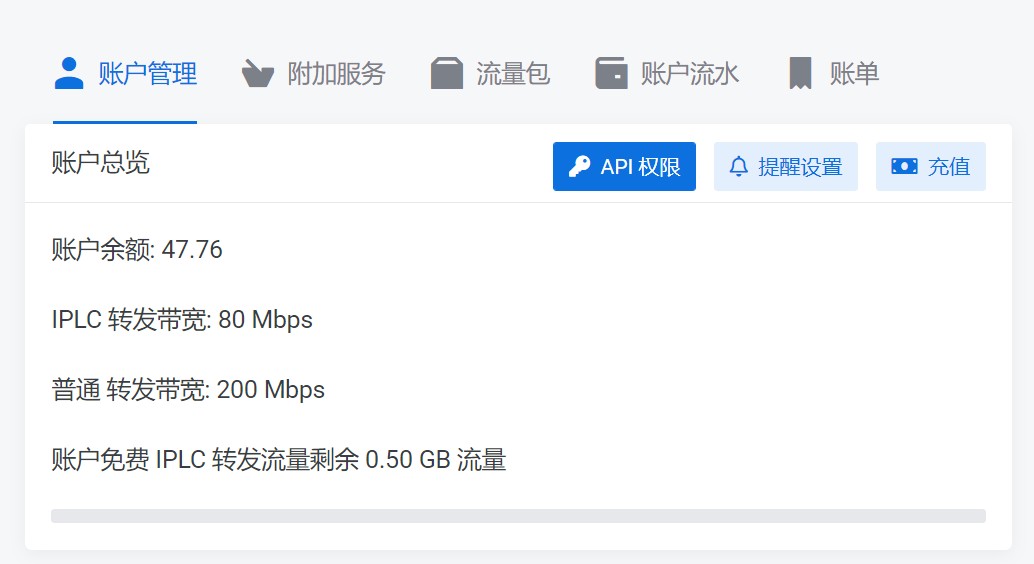Click the 账户余额 47.76 balance text
Image resolution: width=1034 pixels, height=564 pixels.
[137, 250]
